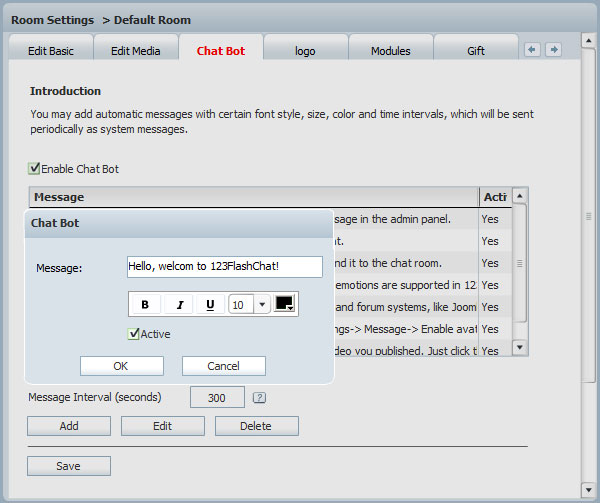Screen dimensions: 600x503
Task: Confirm the message with OK
Action: pos(121,366)
